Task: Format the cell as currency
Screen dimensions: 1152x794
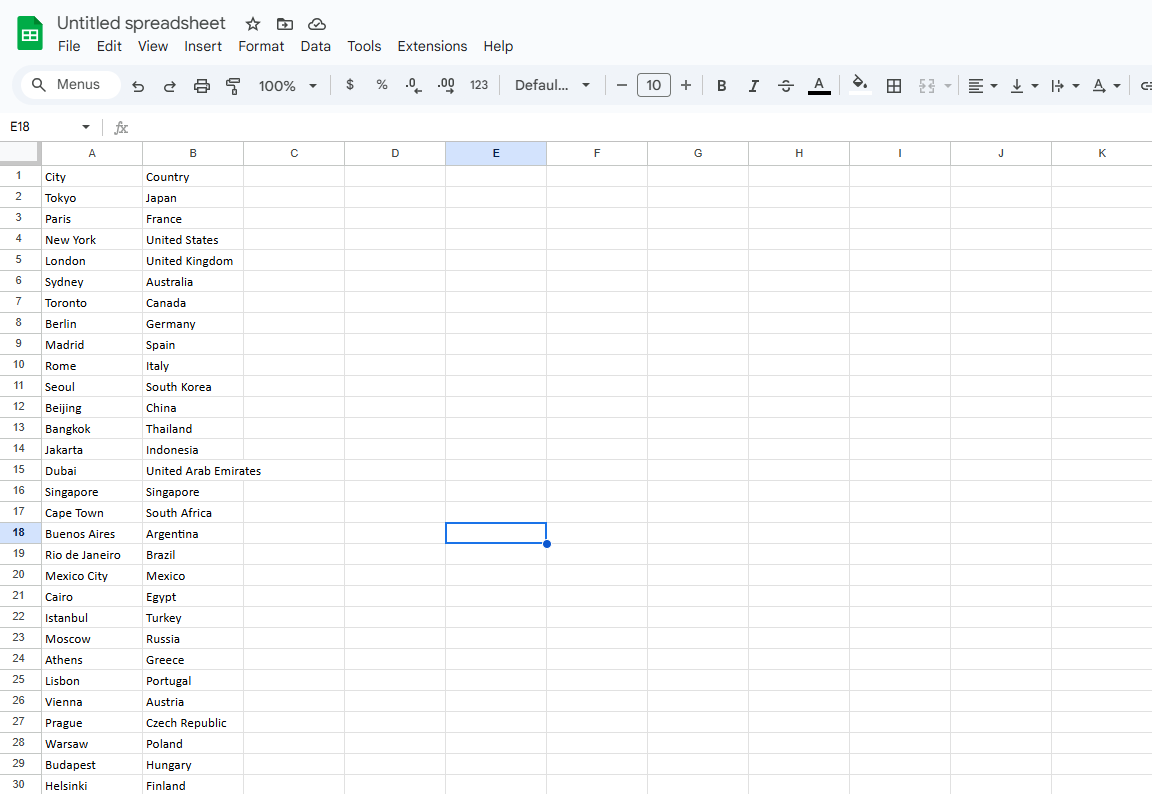Action: [349, 85]
